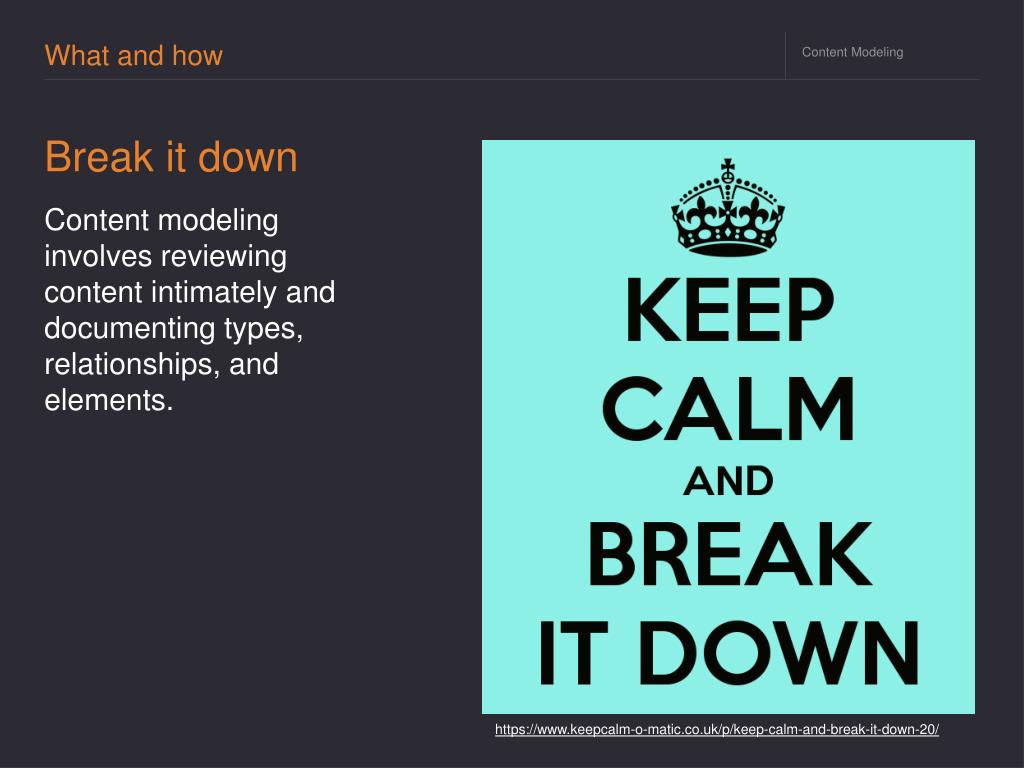Click the word 'AND' on the poster

pyautogui.click(x=728, y=481)
